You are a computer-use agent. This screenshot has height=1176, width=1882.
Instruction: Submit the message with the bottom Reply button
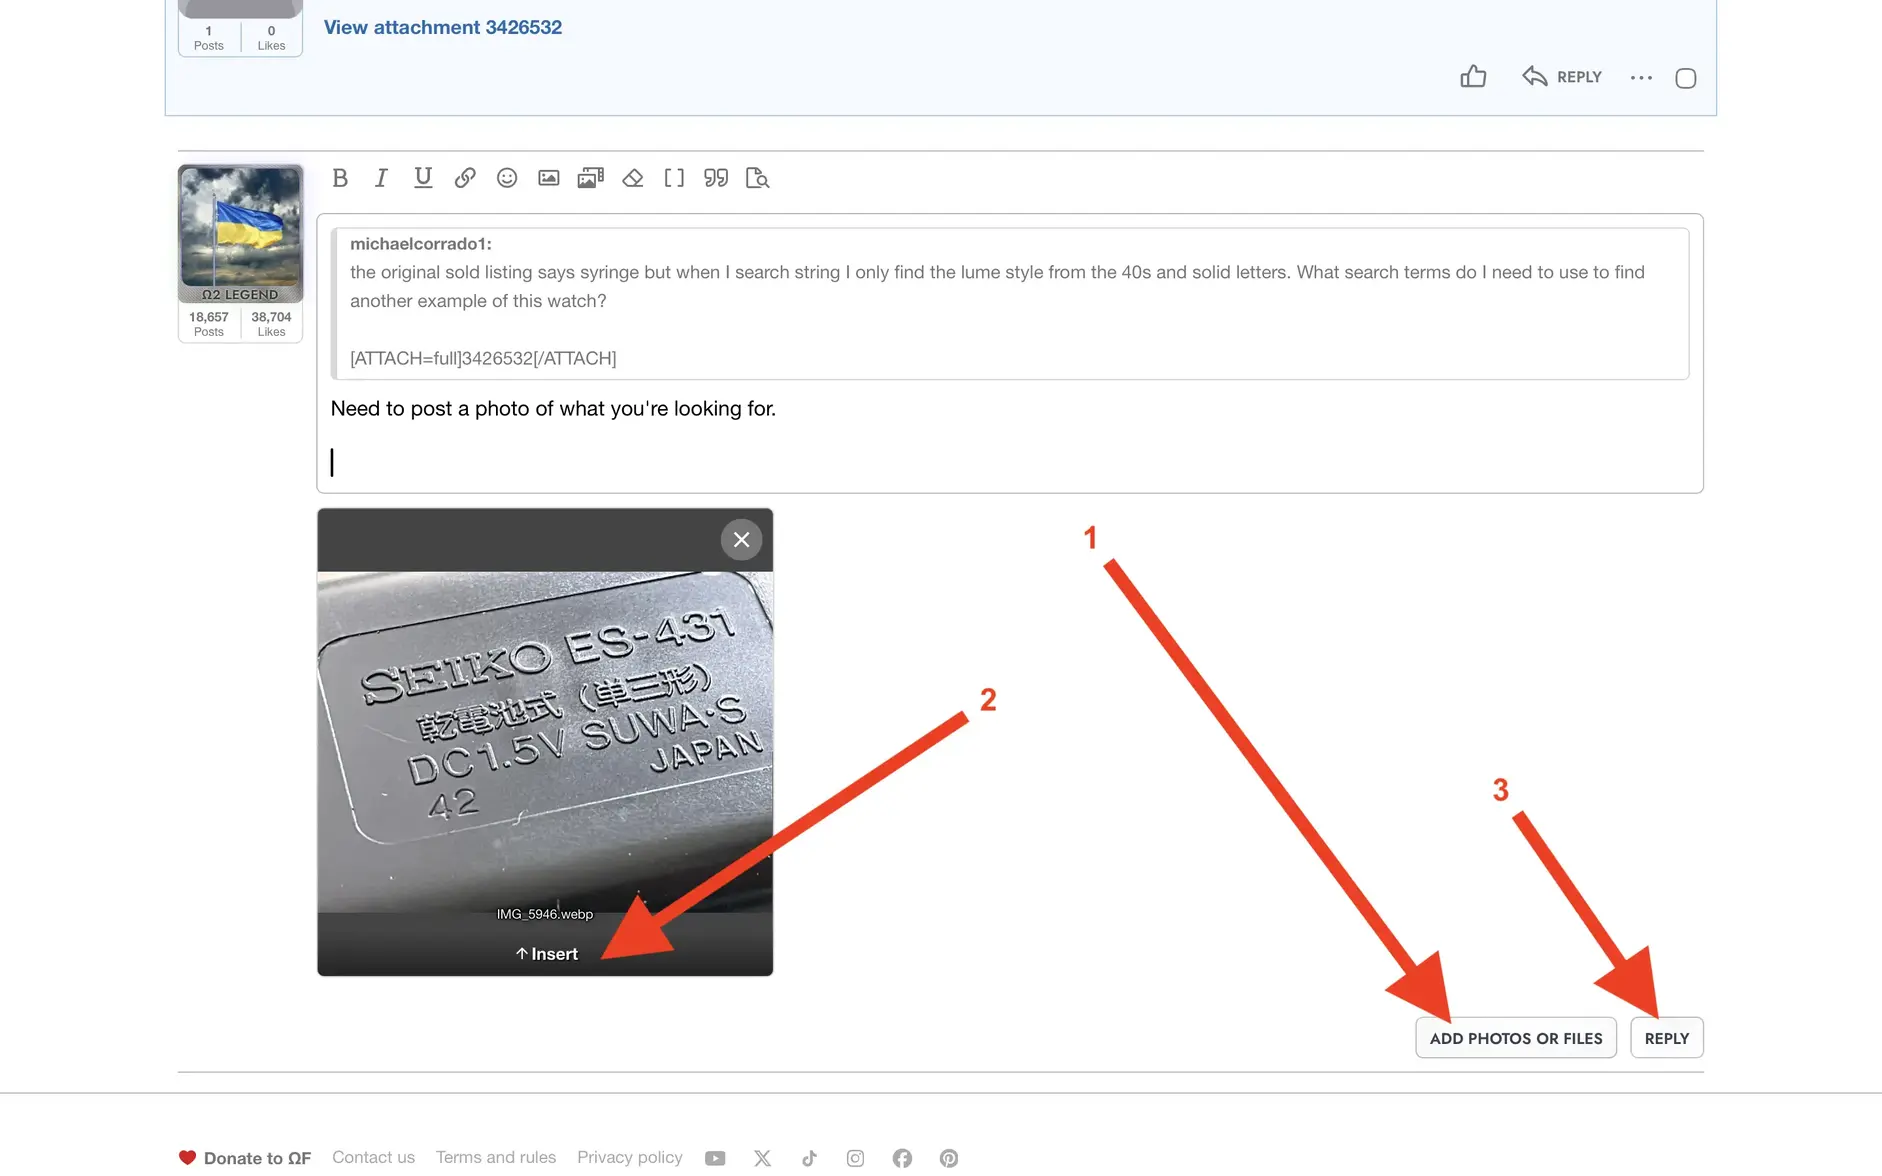(1667, 1038)
